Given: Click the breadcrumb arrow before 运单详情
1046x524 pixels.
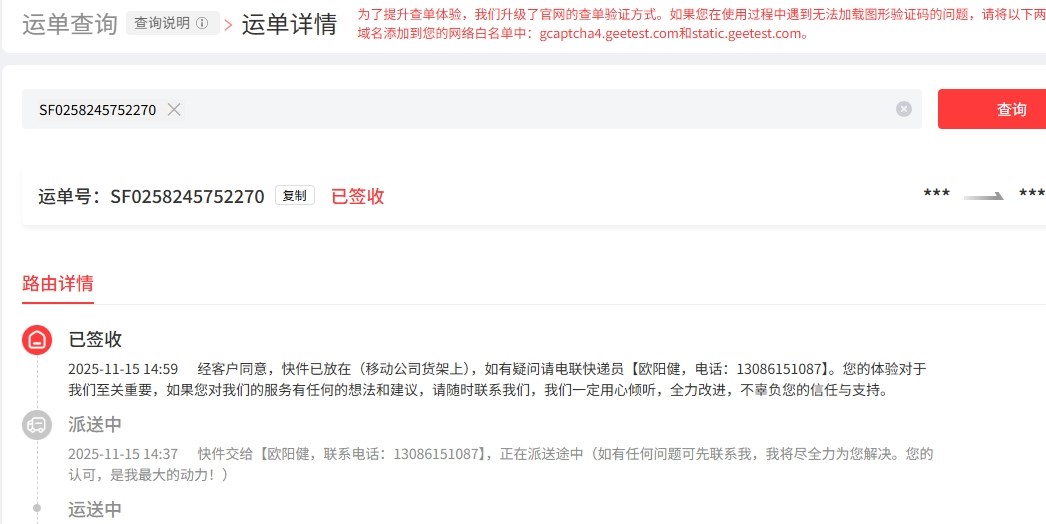Looking at the screenshot, I should 229,25.
